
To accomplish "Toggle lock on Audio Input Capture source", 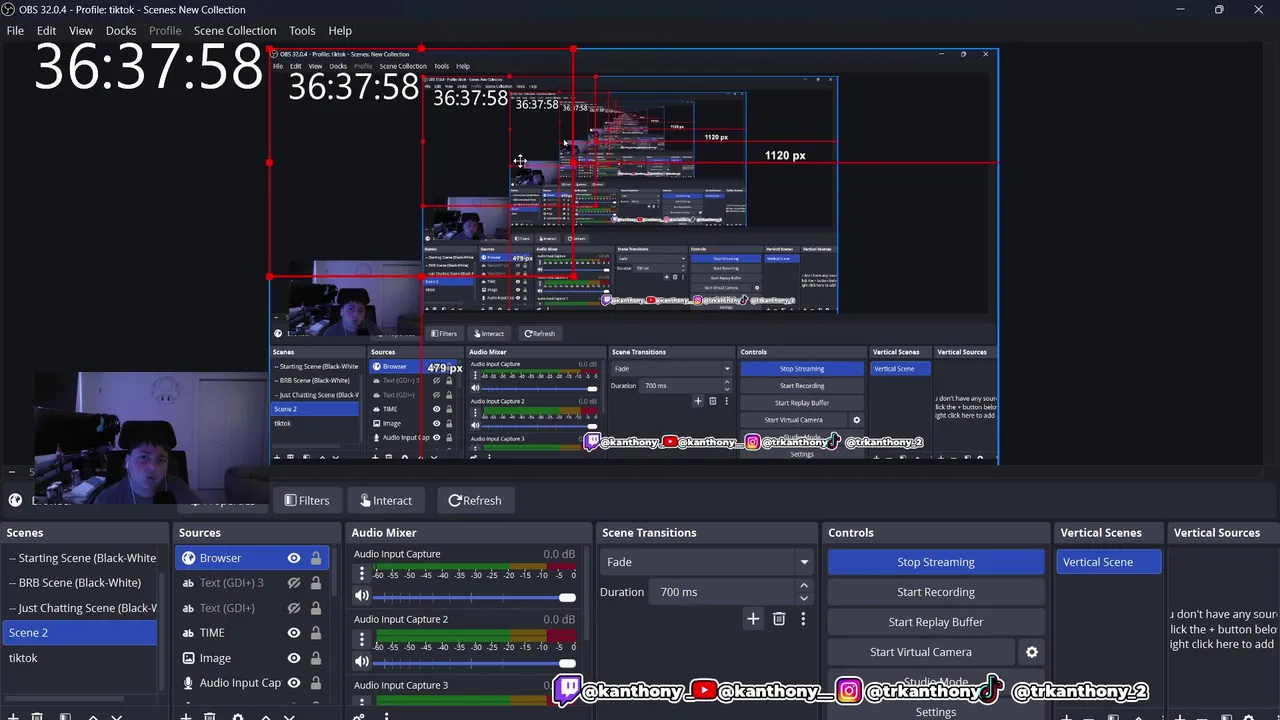I will [x=316, y=683].
